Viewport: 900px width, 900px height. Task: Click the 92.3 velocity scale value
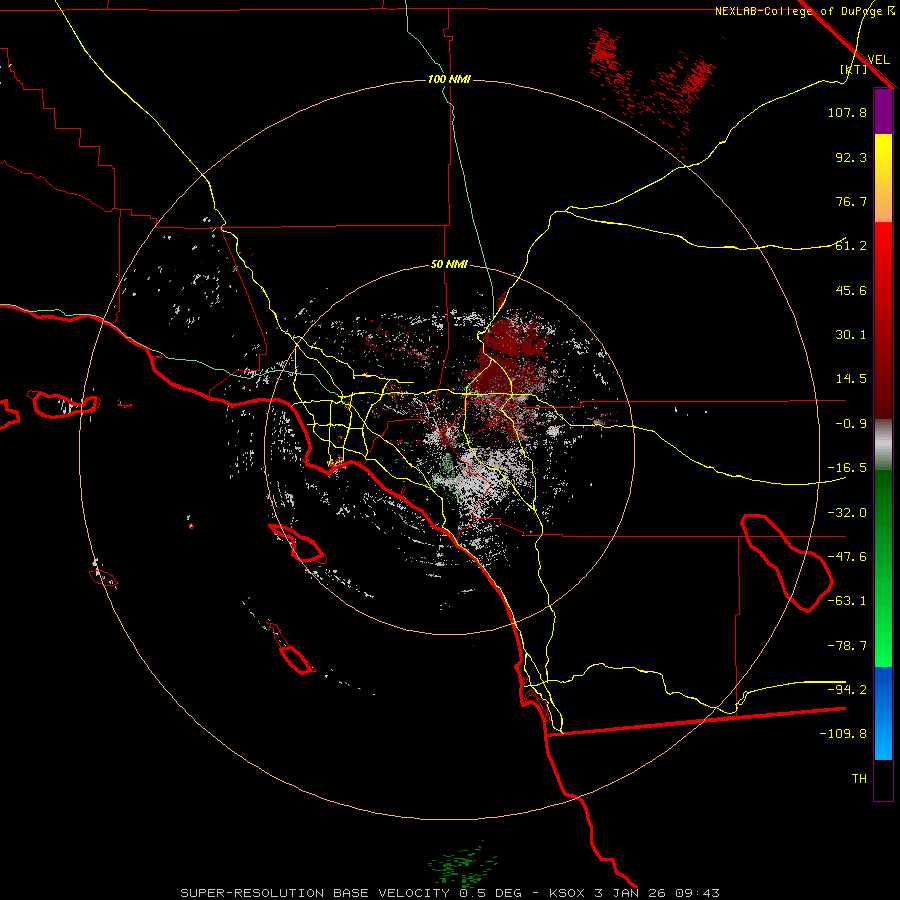click(851, 157)
